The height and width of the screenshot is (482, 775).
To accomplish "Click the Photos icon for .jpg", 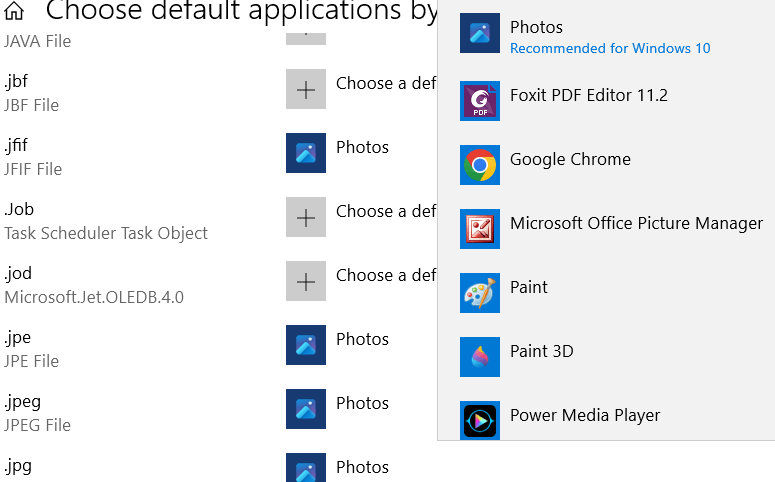I will [306, 468].
